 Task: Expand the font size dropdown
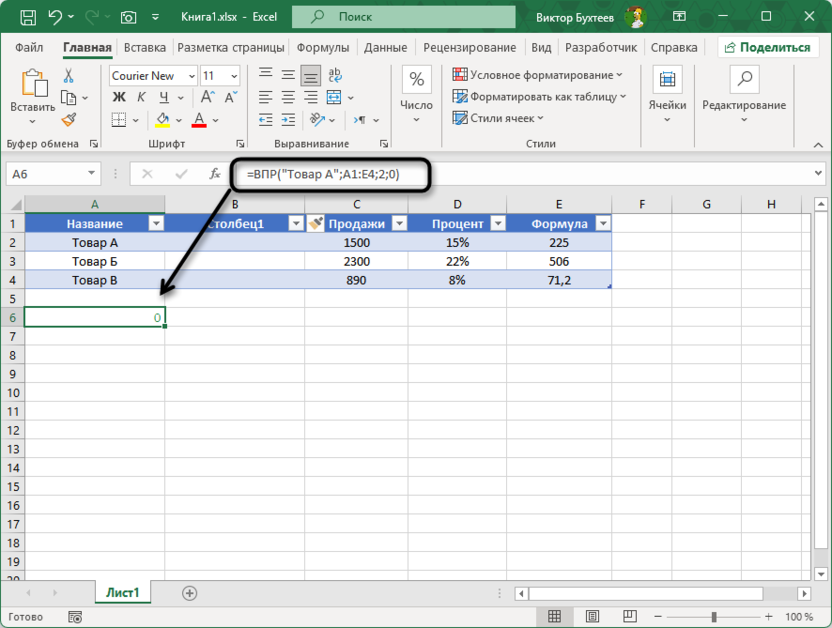click(235, 76)
